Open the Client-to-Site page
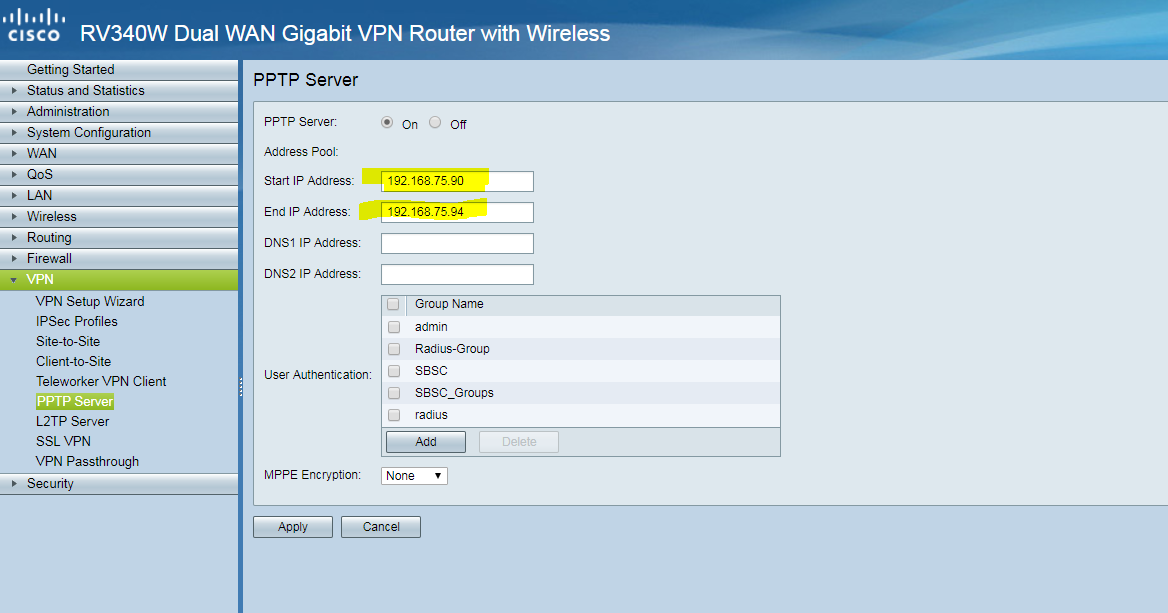 74,362
